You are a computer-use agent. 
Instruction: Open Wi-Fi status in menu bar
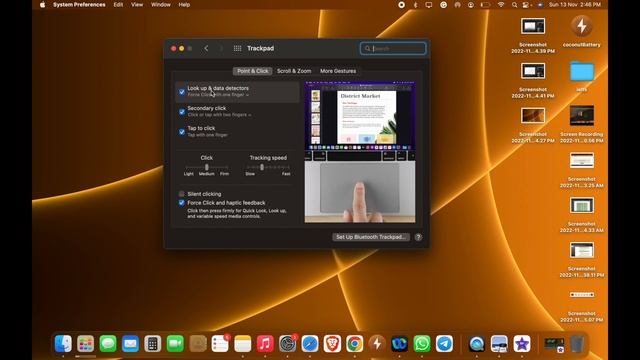coord(501,5)
